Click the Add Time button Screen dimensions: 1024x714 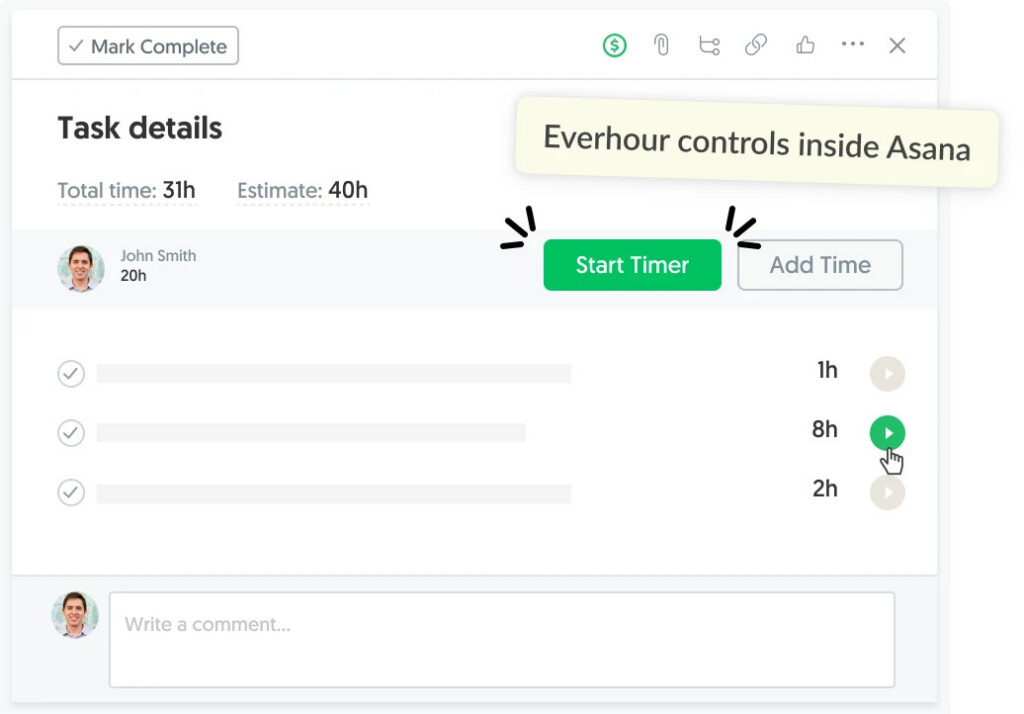820,265
